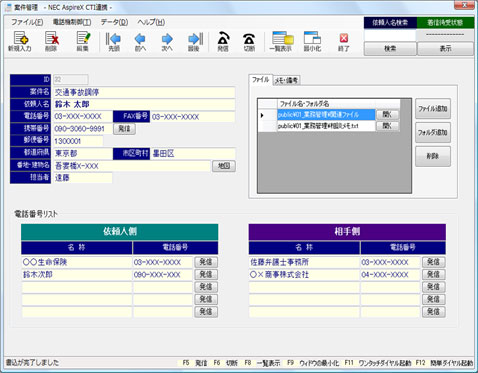The image size is (478, 373).
Task: Click the 電話番号 field 03-XXX-XXXX
Action: click(83, 117)
